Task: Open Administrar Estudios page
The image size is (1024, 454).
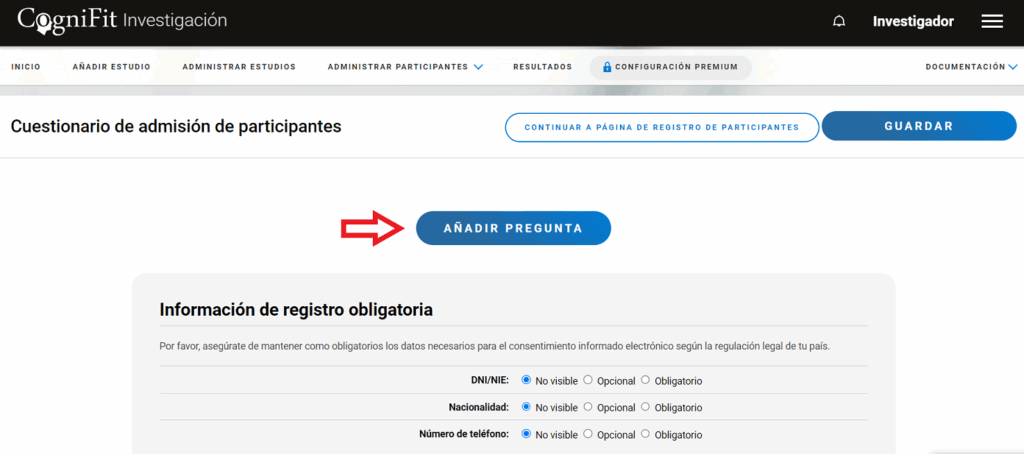Action: point(239,67)
